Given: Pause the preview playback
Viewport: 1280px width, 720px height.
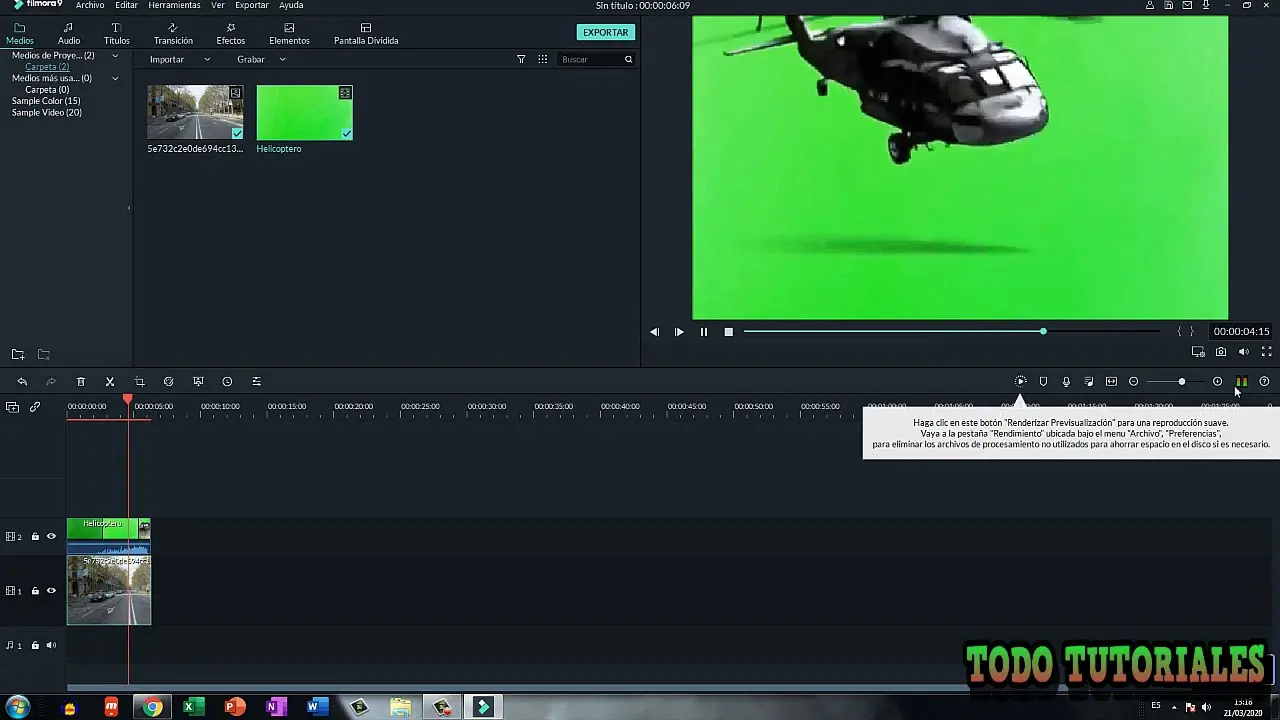Looking at the screenshot, I should [x=703, y=332].
